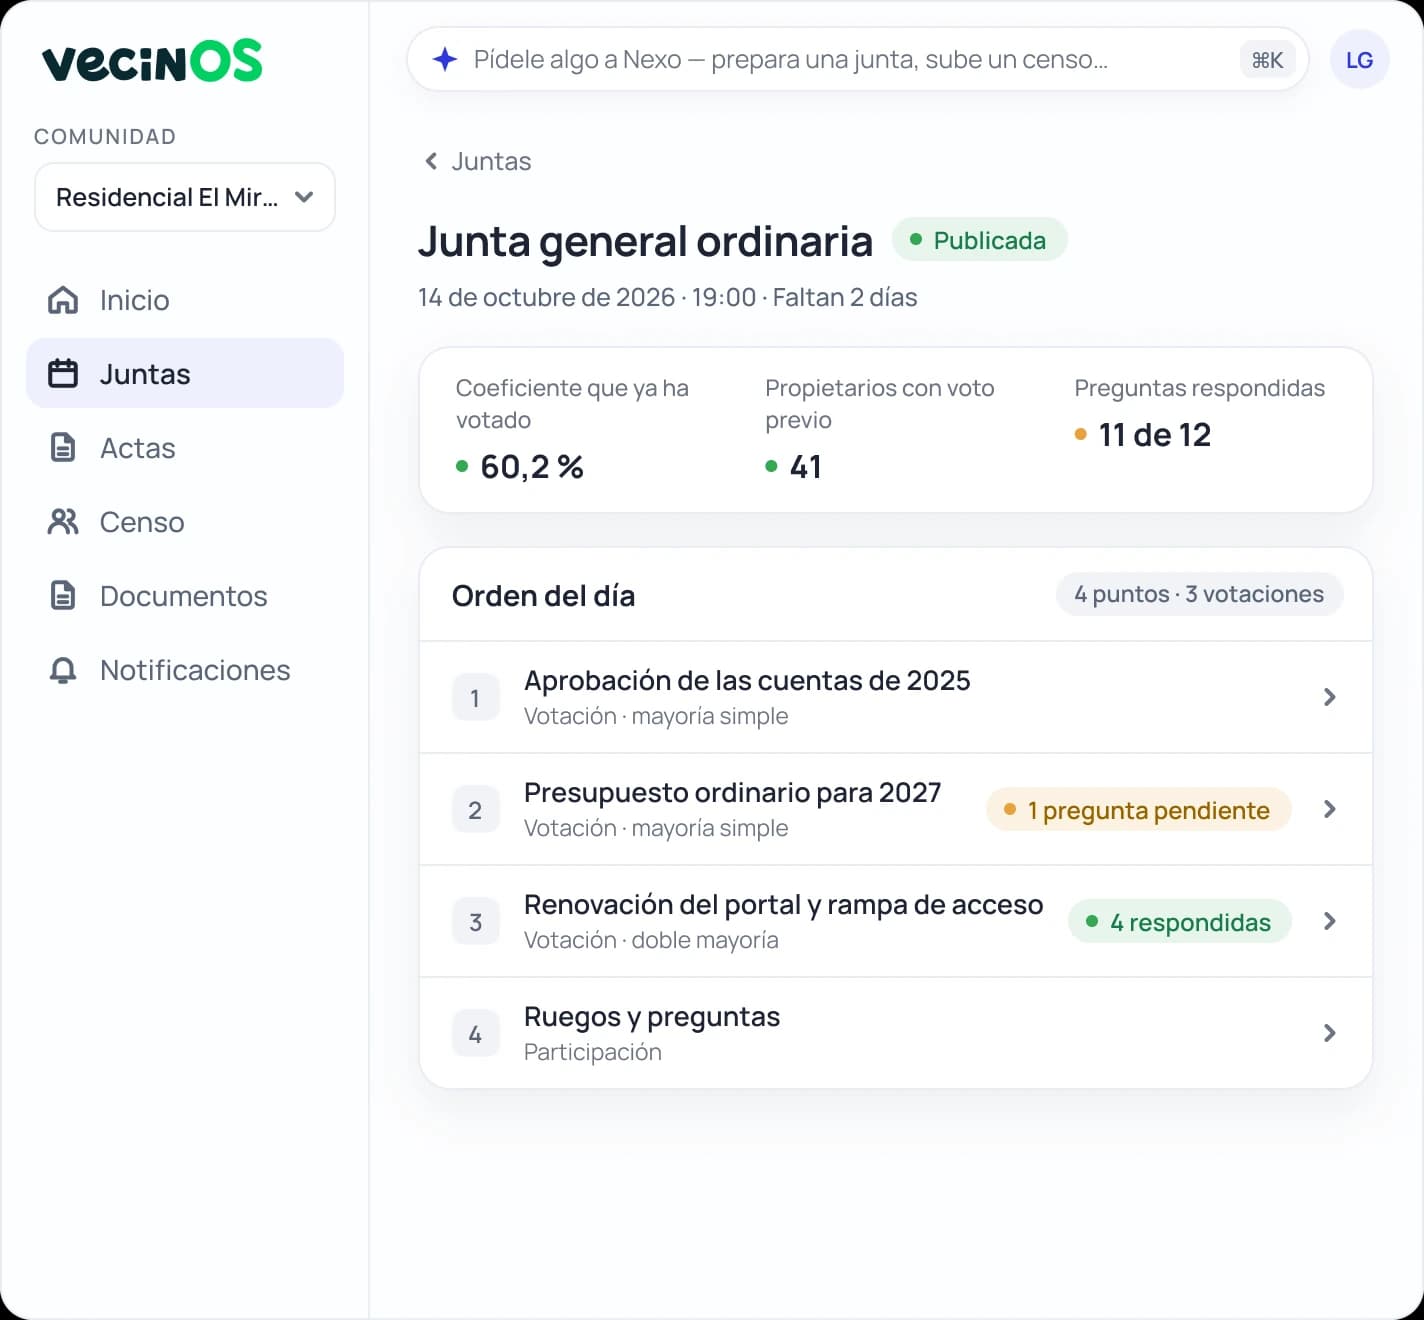Image resolution: width=1424 pixels, height=1320 pixels.
Task: Click the Actas document icon
Action: pos(63,448)
